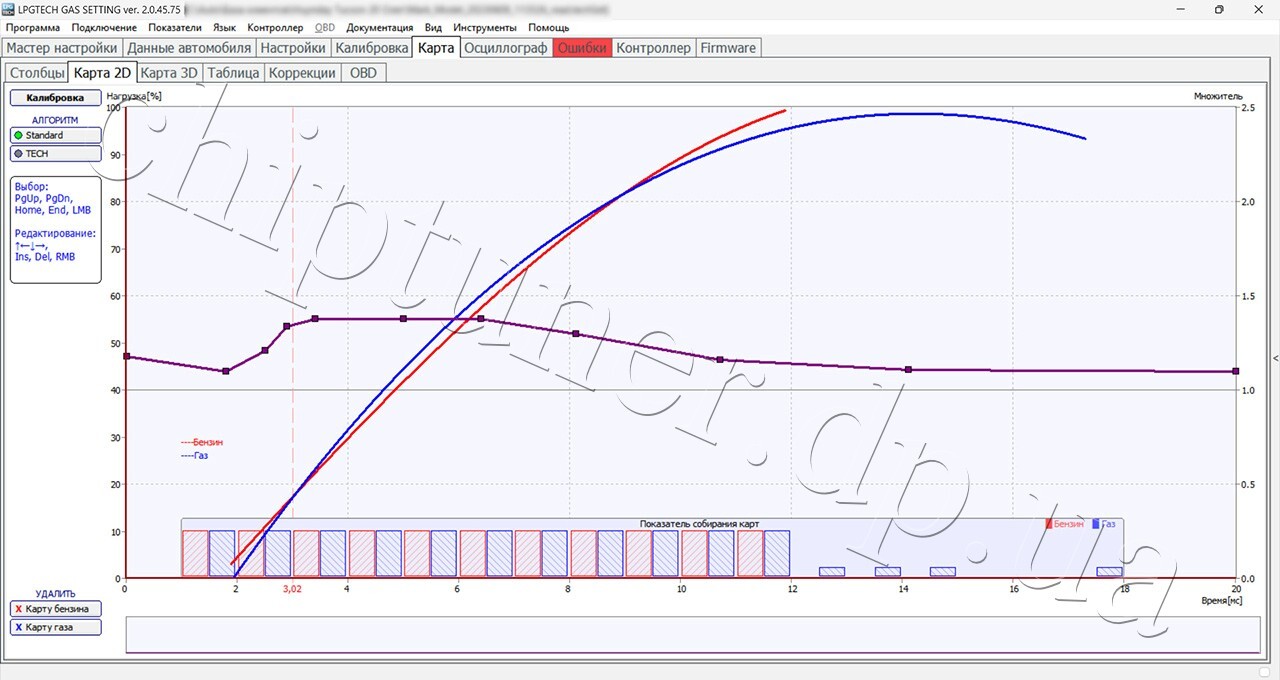Open the Инструменты menu

[x=485, y=27]
